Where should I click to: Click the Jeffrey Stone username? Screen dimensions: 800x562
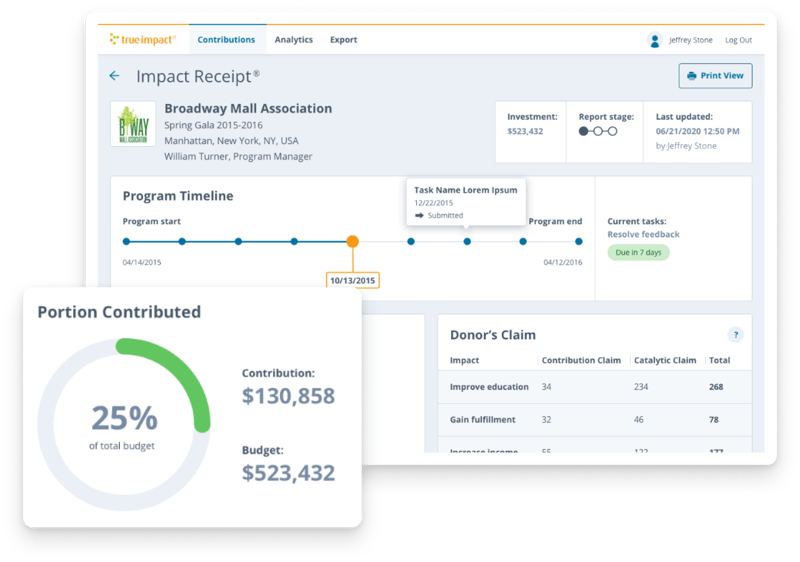click(x=690, y=40)
